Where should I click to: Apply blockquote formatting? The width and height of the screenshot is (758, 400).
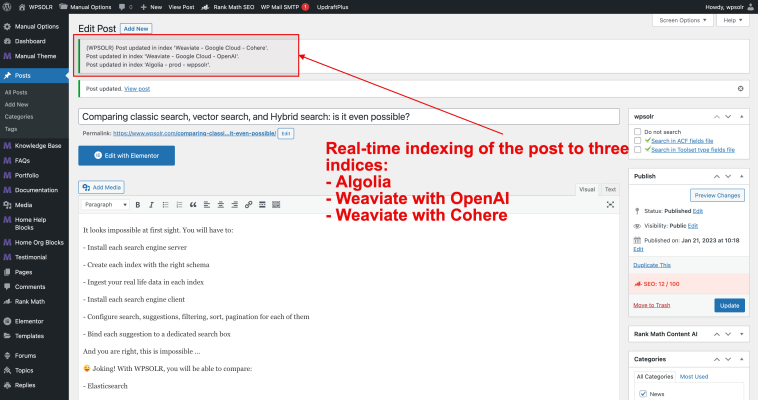click(x=193, y=205)
